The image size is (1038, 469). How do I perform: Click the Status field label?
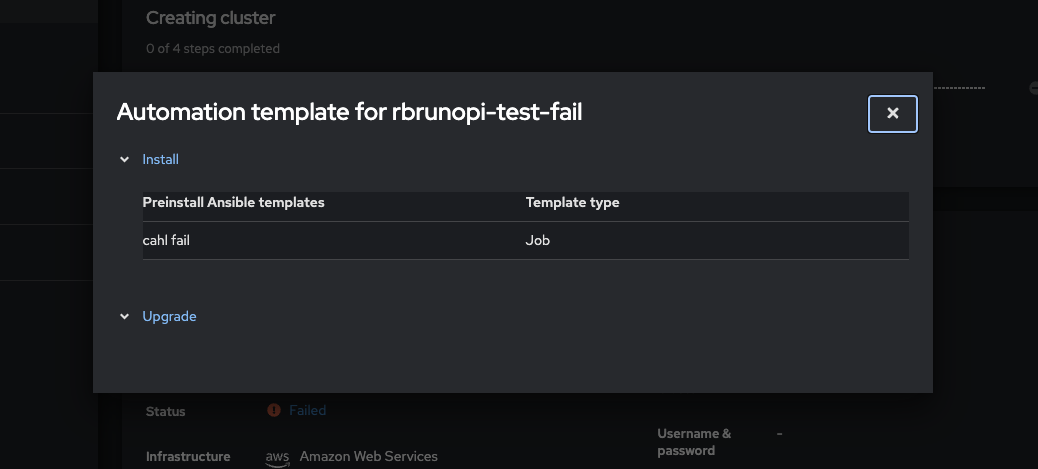(x=166, y=411)
